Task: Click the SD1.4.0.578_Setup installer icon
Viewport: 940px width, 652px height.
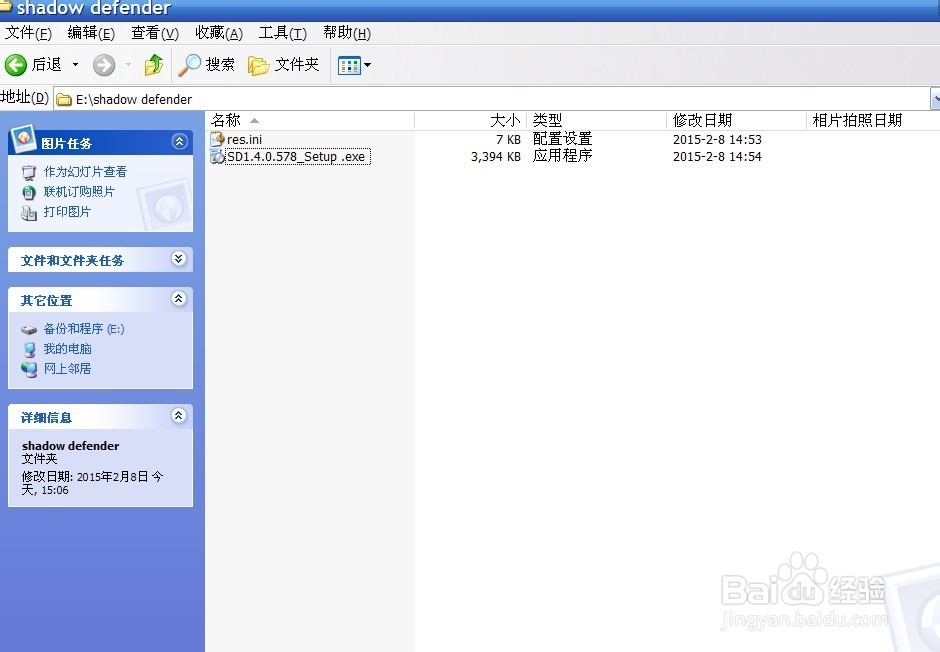Action: [x=217, y=157]
